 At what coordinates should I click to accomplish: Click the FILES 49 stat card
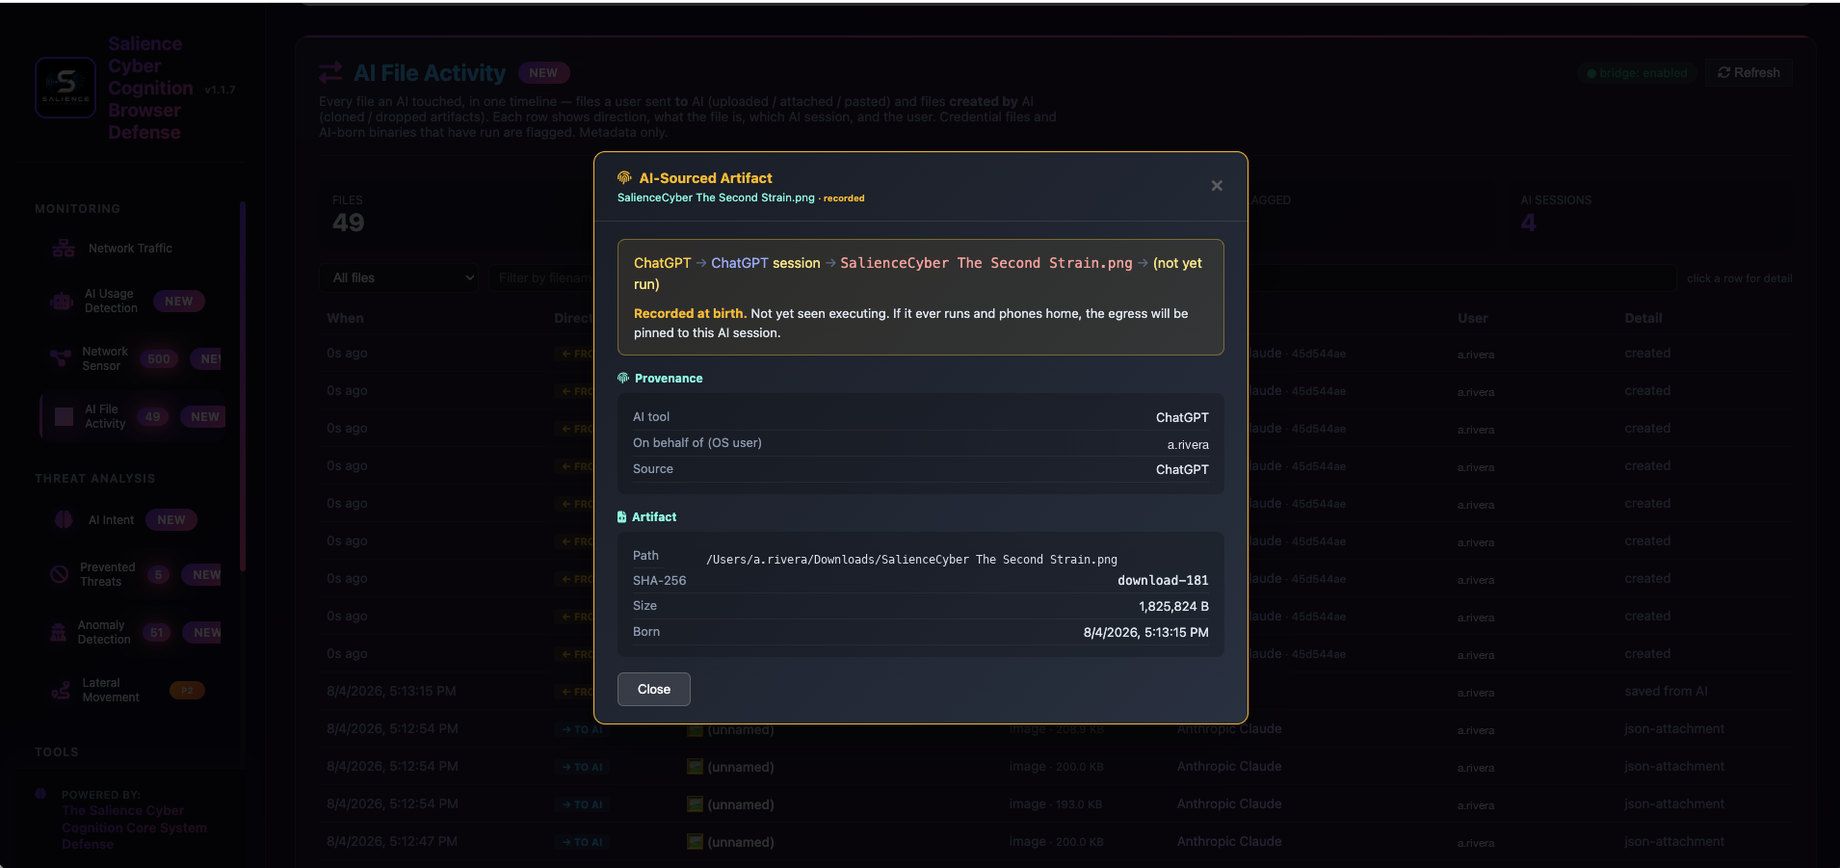coord(455,214)
